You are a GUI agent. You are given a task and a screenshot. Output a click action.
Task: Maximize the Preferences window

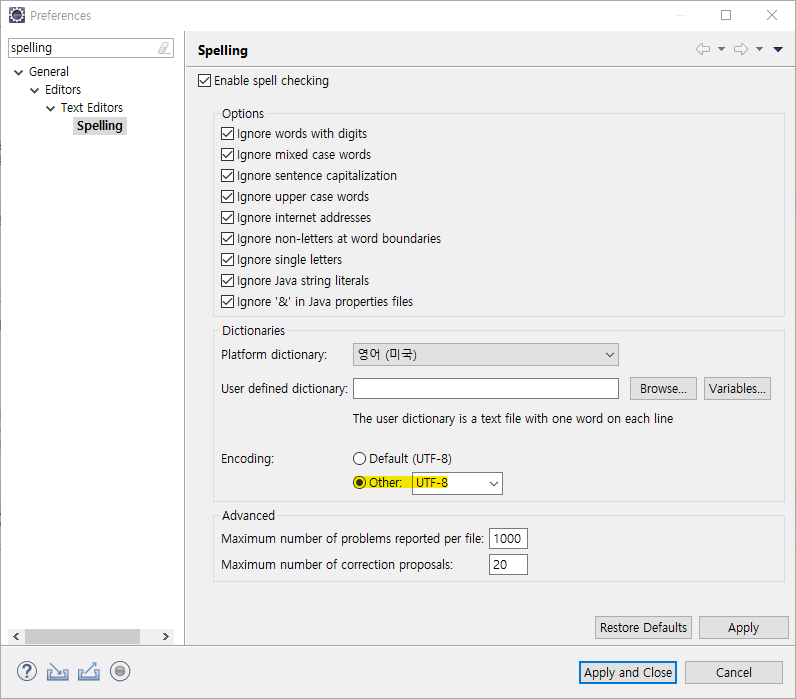[x=726, y=15]
